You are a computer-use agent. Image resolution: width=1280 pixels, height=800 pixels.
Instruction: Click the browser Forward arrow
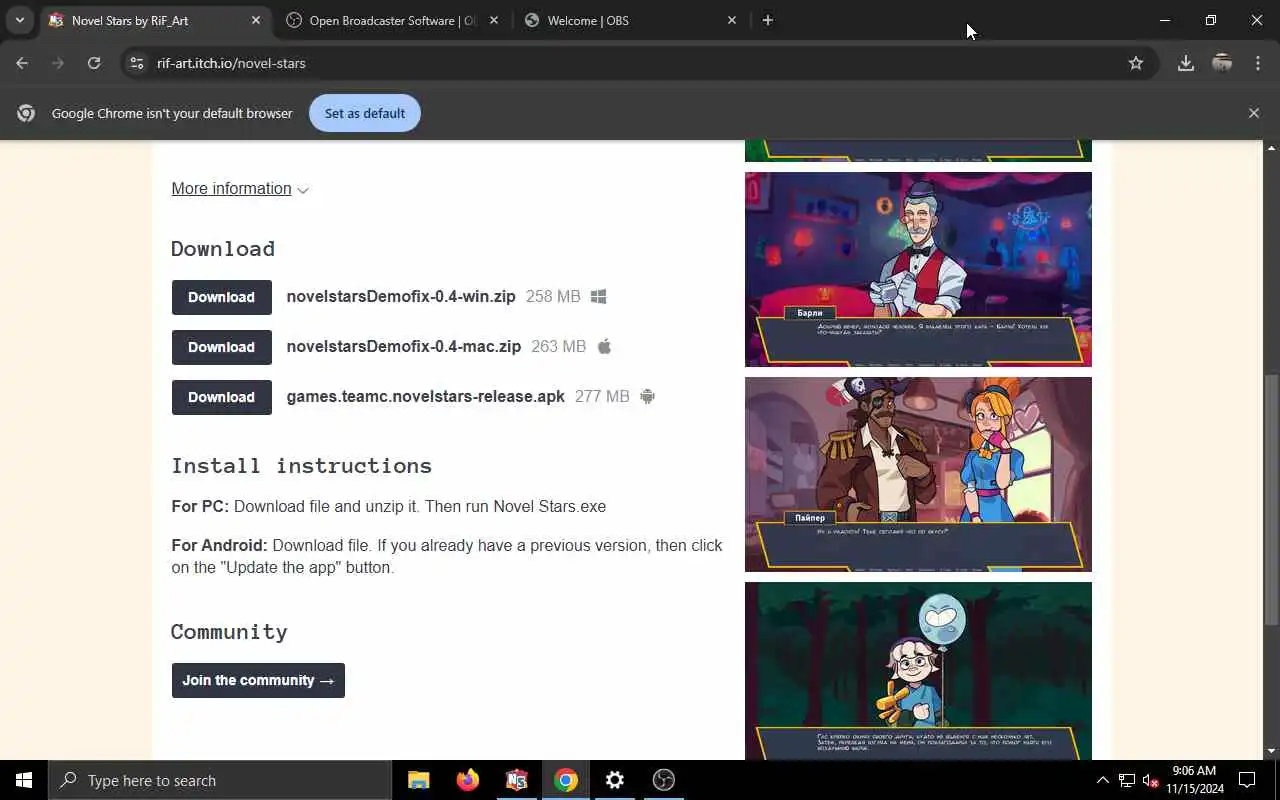58,63
